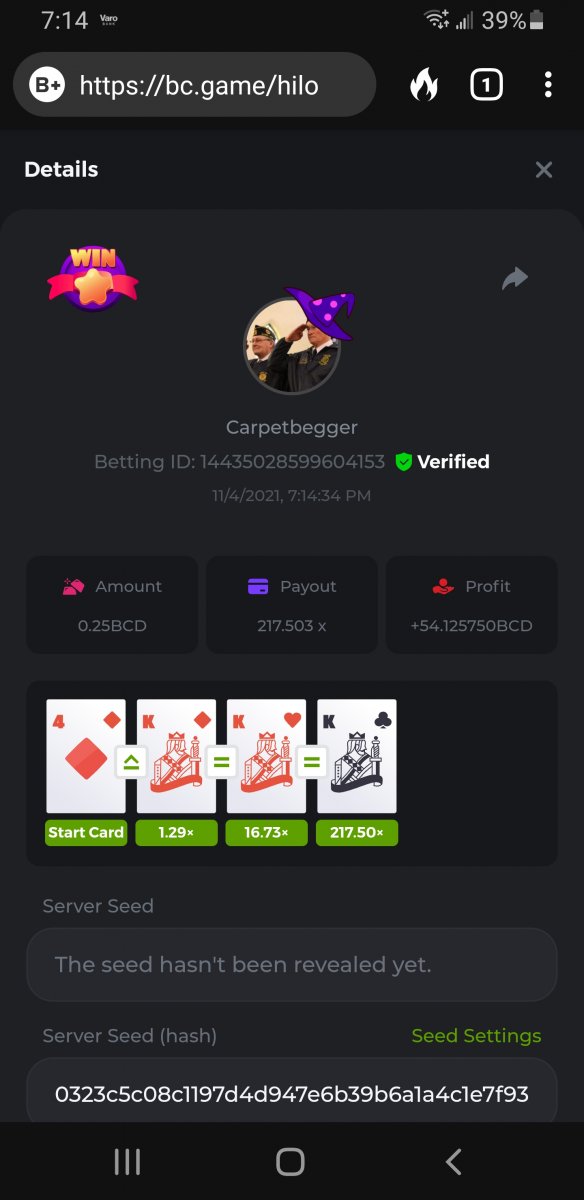Screen dimensions: 584x1200
Task: Close the Details panel
Action: (544, 169)
